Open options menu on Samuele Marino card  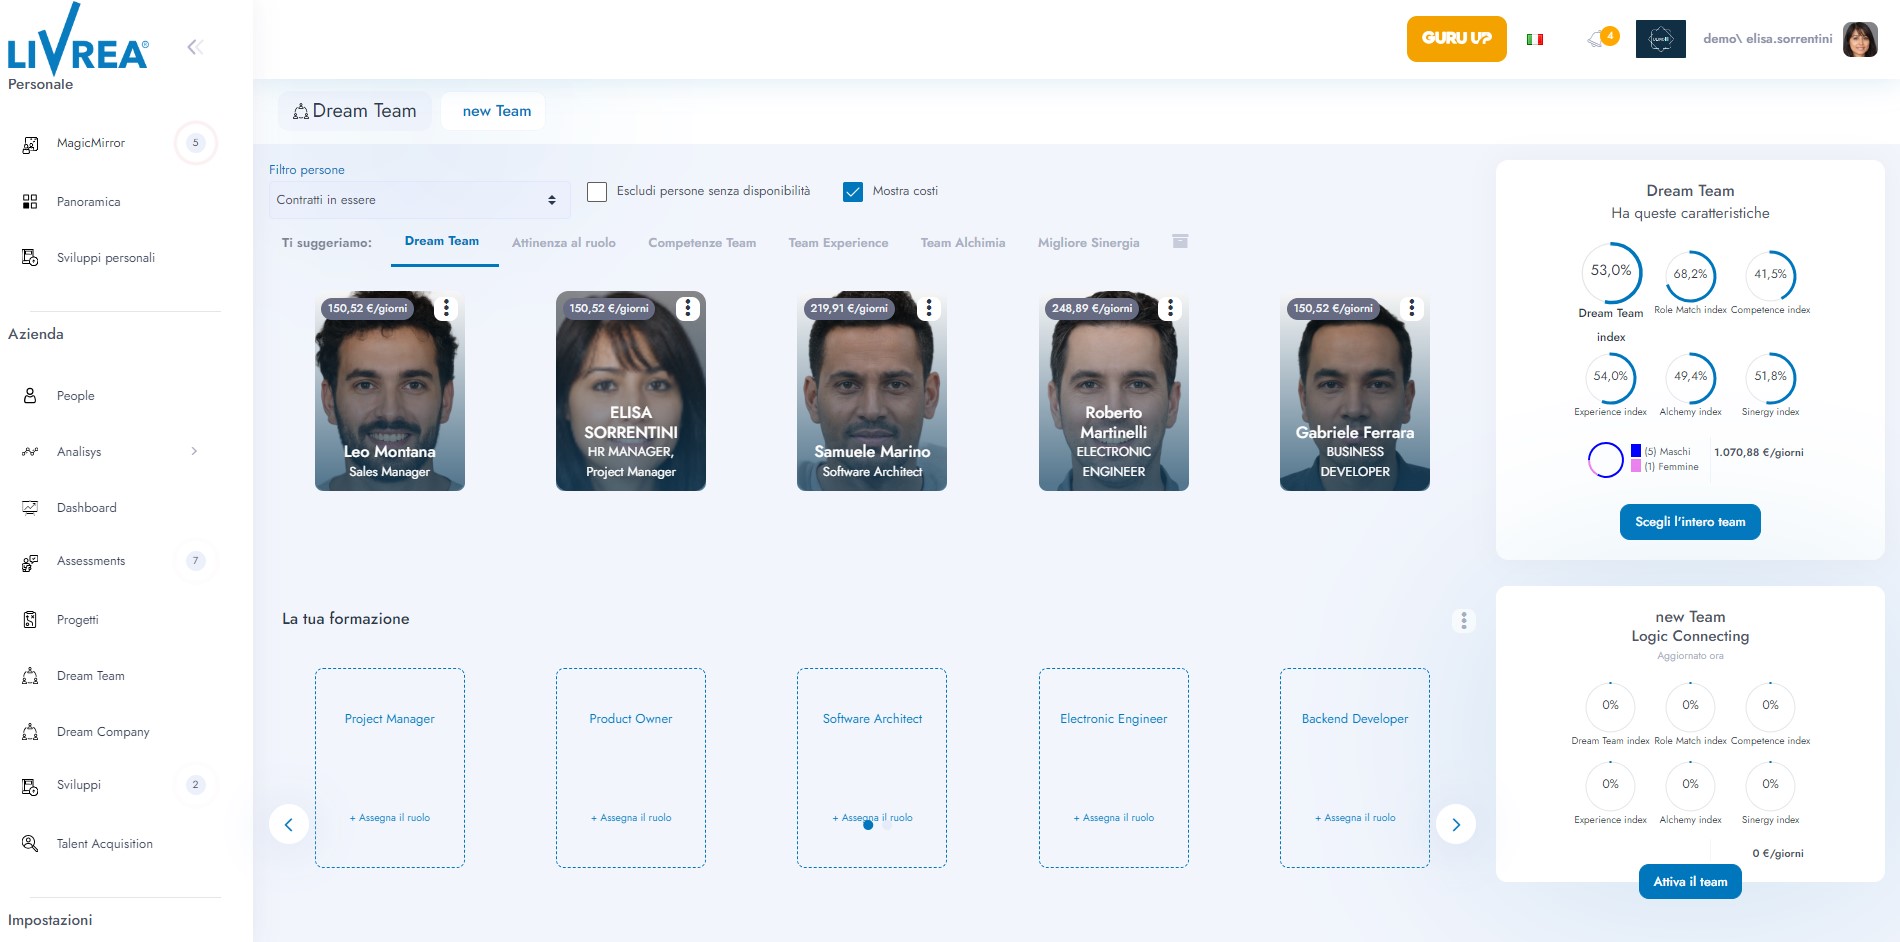929,308
